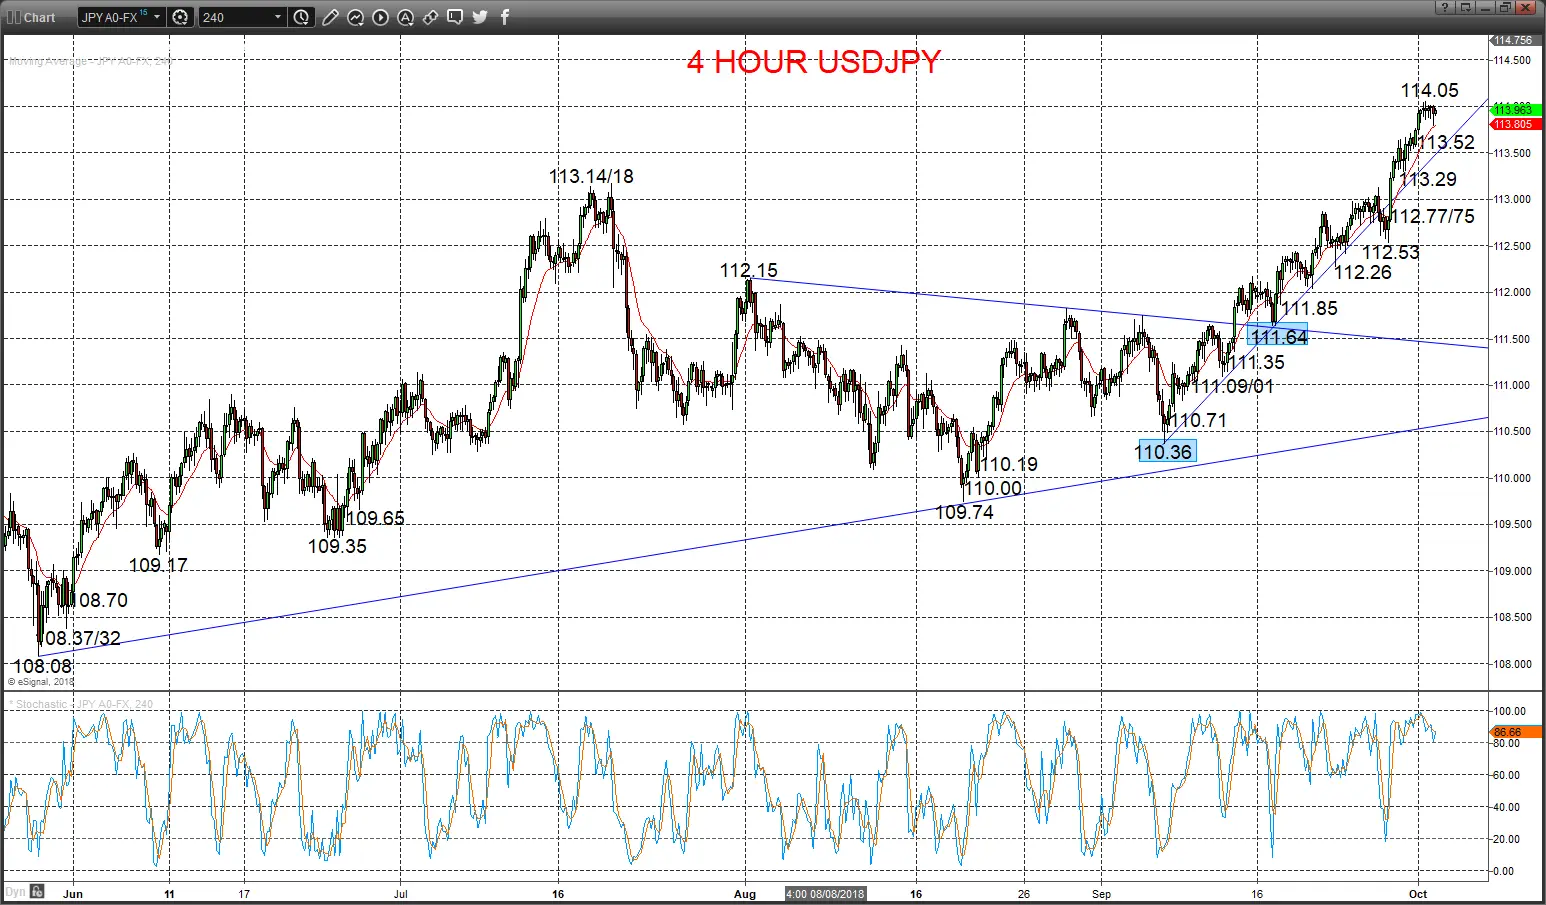The height and width of the screenshot is (905, 1546).
Task: Select the highlighted 110.36 price label
Action: [1166, 452]
